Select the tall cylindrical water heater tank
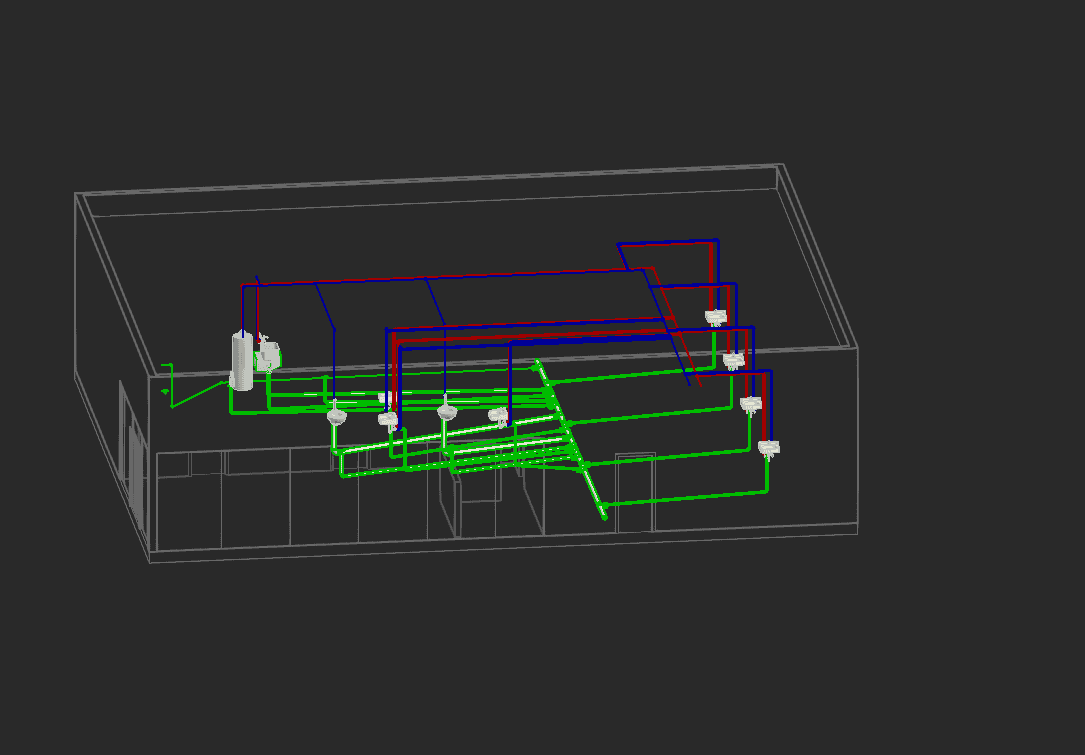The height and width of the screenshot is (755, 1085). click(241, 360)
